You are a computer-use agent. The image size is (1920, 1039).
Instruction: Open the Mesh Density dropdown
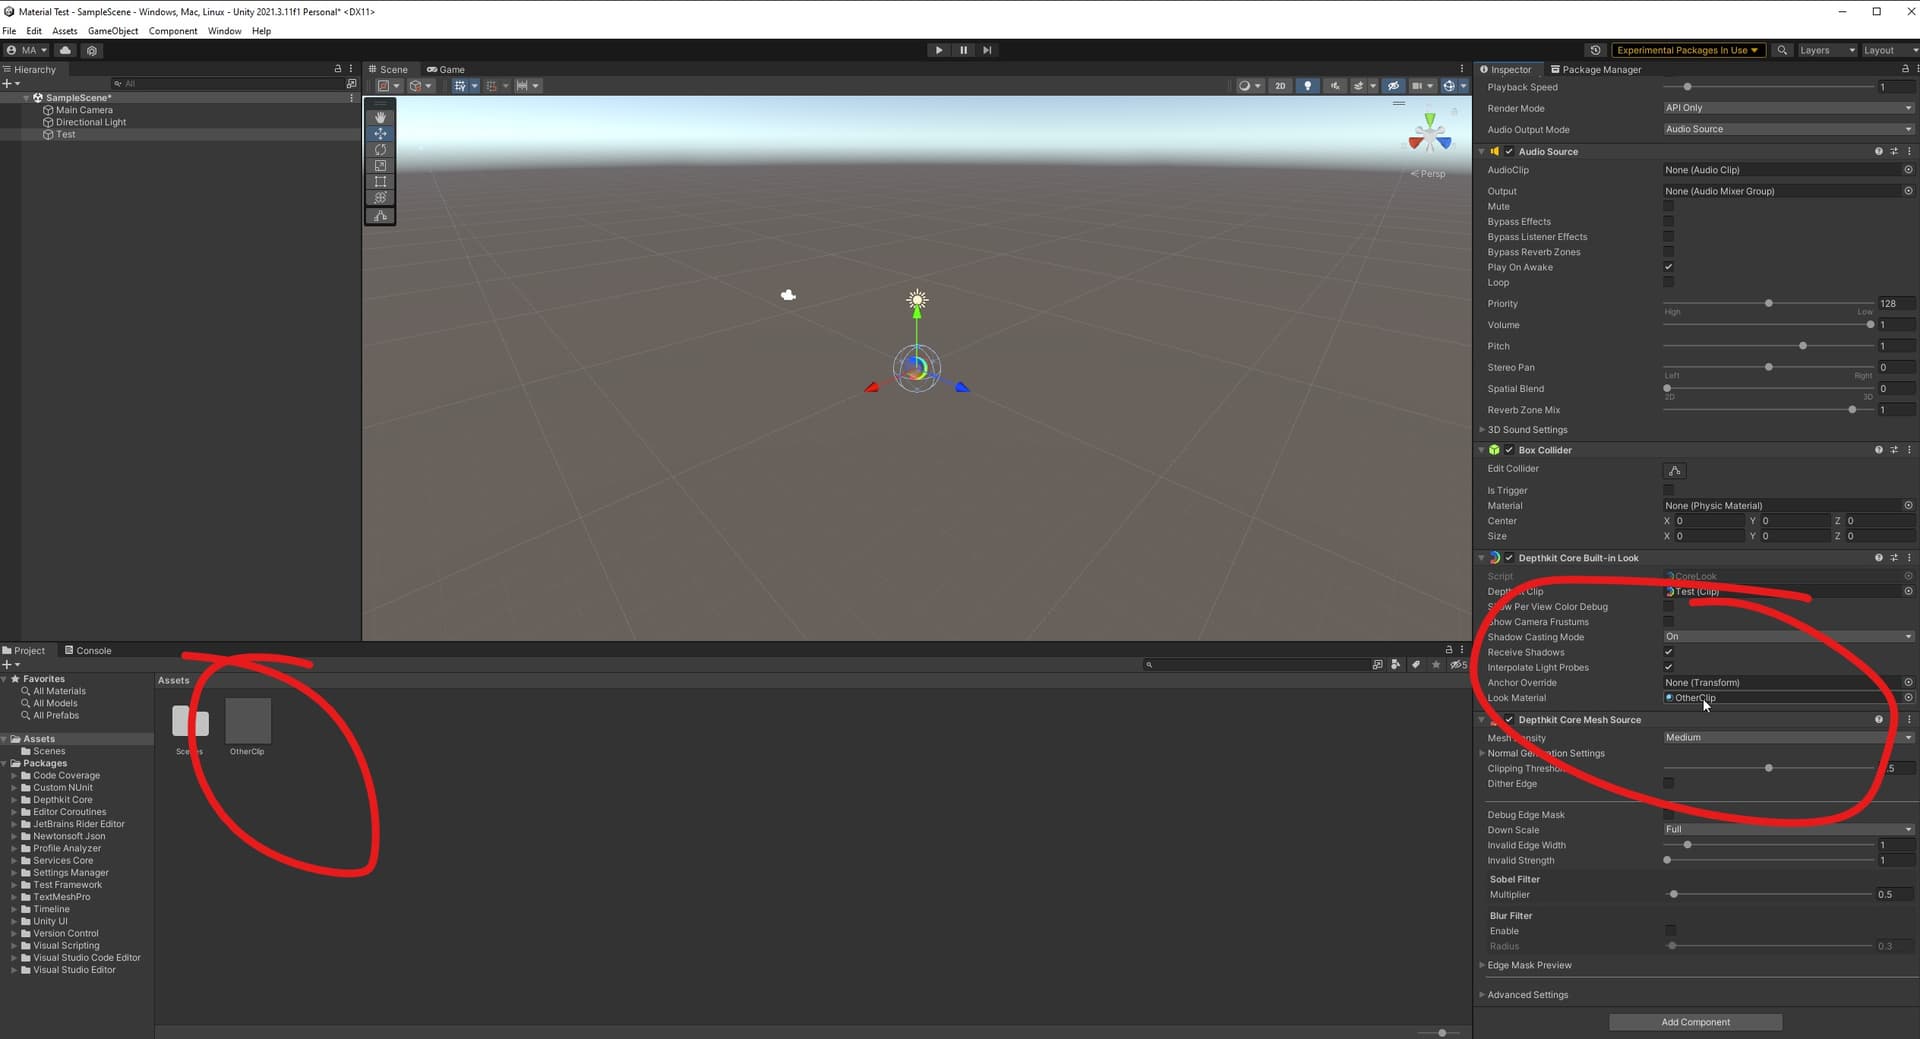click(1787, 738)
